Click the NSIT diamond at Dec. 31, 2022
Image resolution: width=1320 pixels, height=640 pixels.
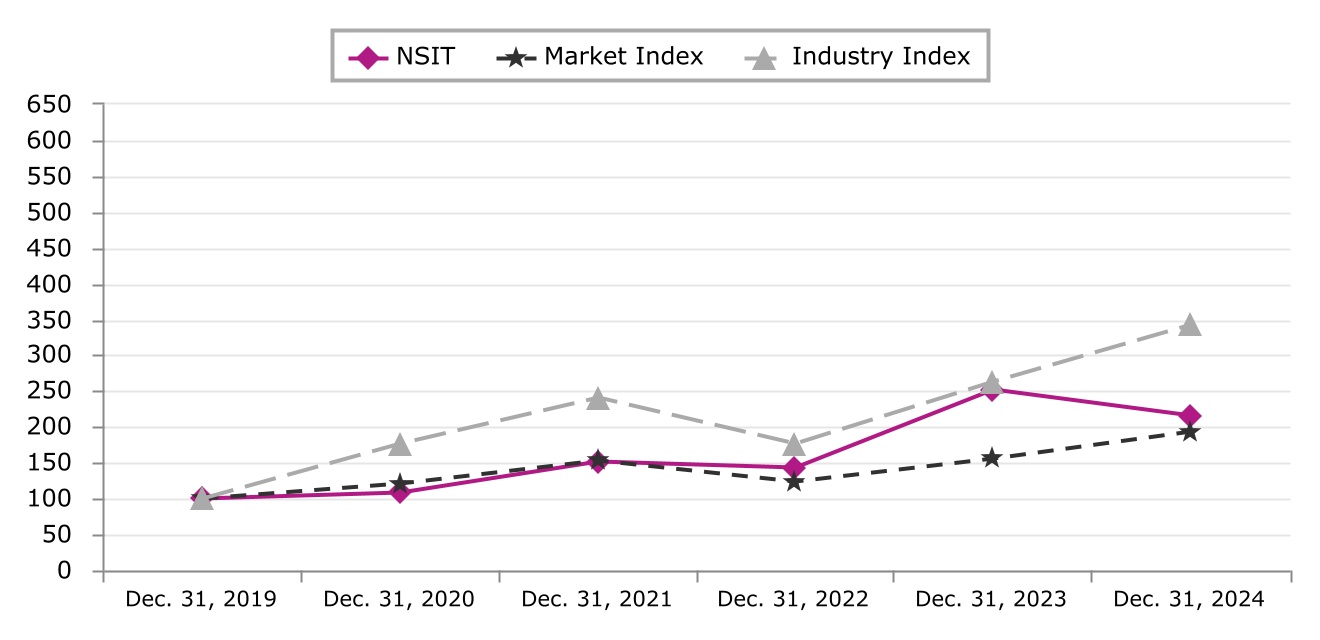point(794,467)
